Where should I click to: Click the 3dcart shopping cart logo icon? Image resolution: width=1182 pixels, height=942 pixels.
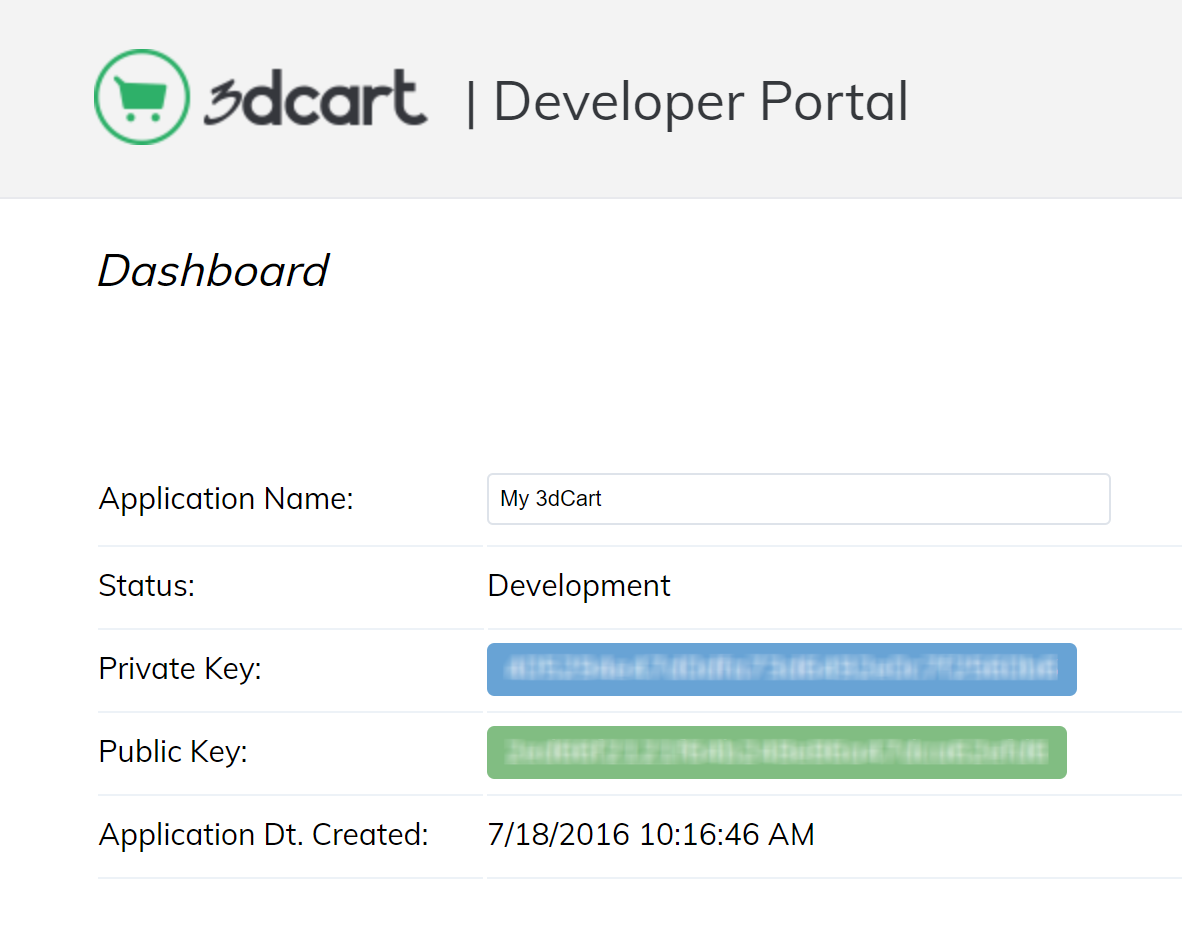[x=142, y=97]
